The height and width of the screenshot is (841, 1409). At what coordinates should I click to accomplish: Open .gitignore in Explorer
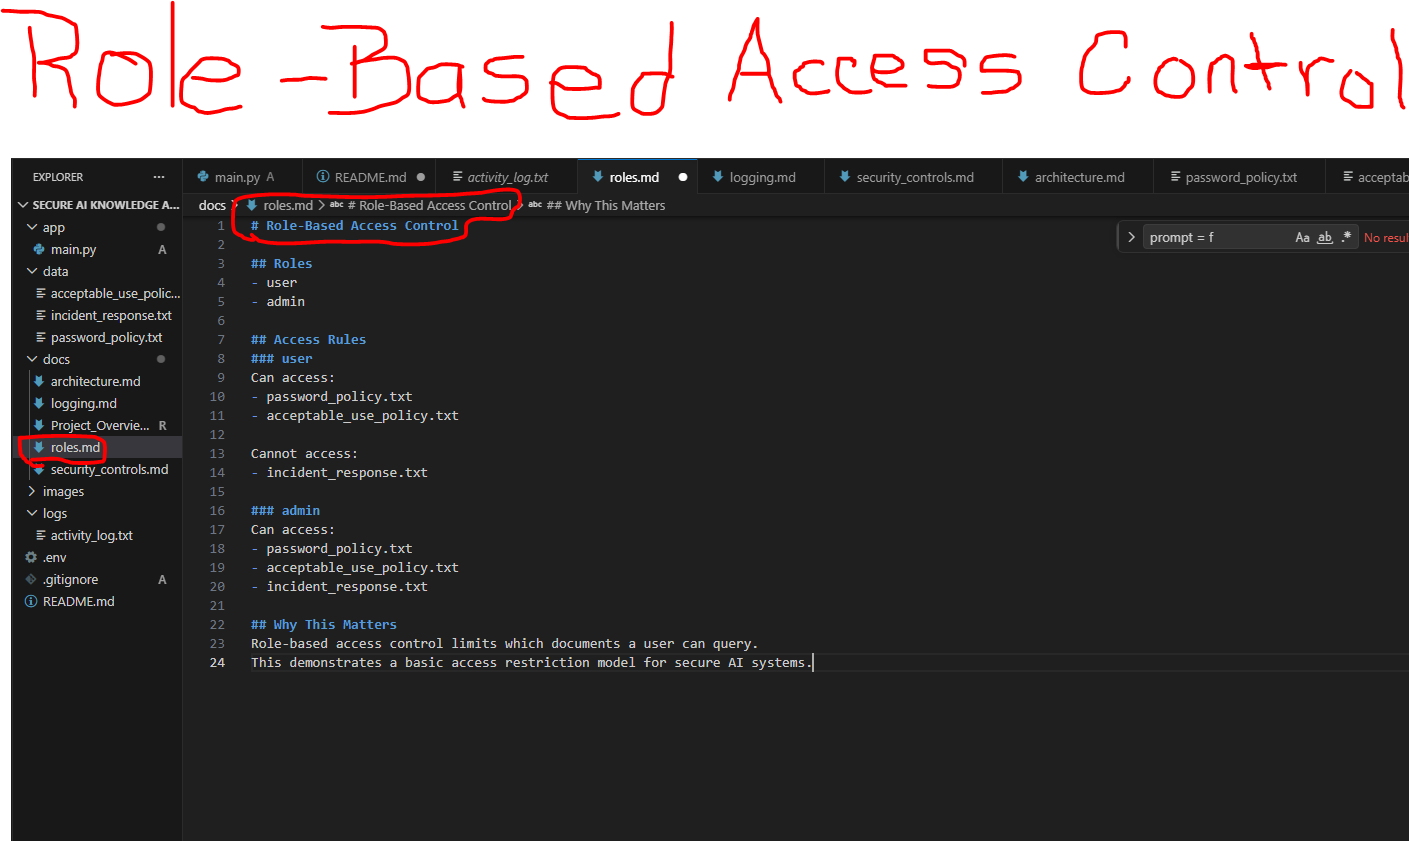point(97,579)
